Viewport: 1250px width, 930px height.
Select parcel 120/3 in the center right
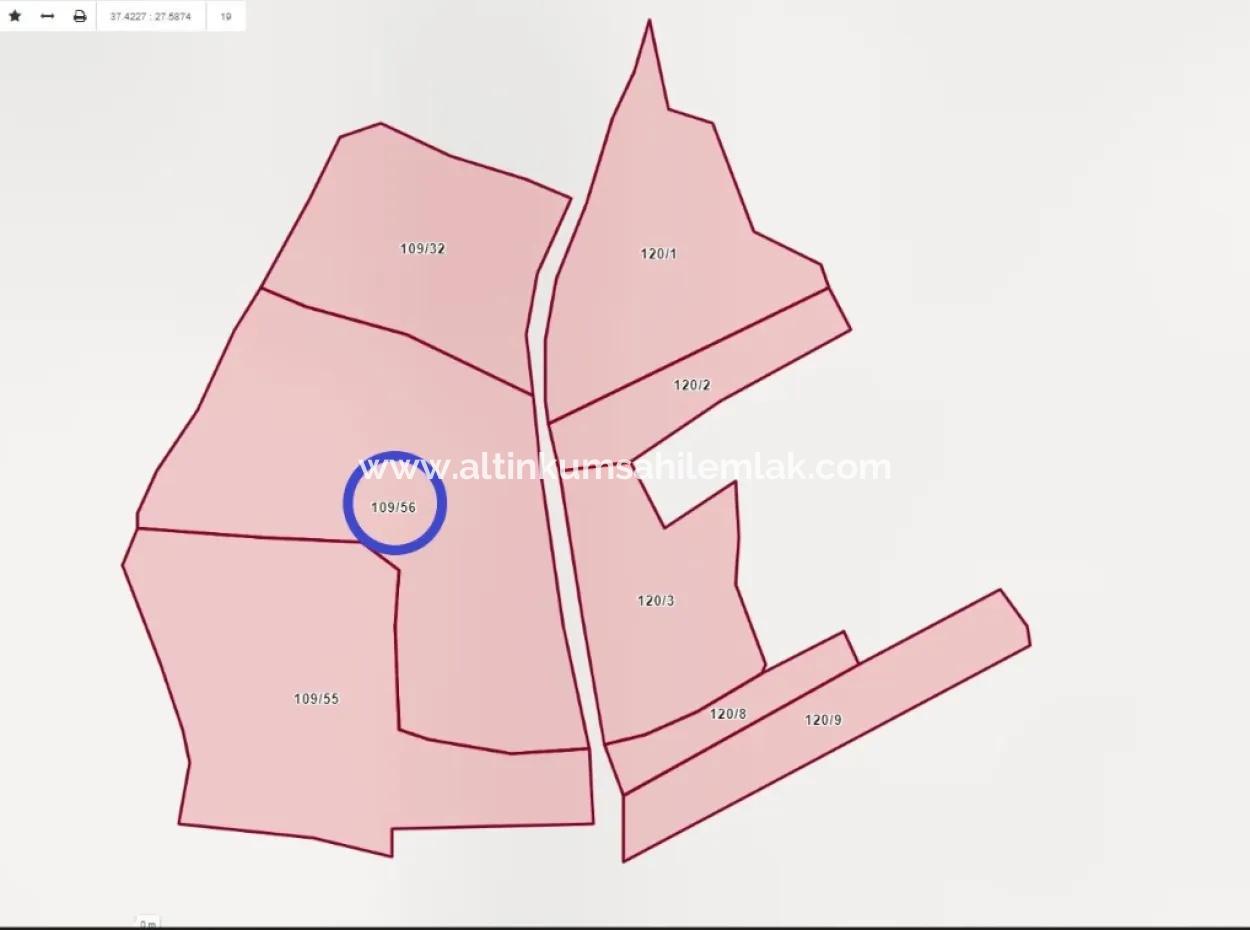point(657,600)
